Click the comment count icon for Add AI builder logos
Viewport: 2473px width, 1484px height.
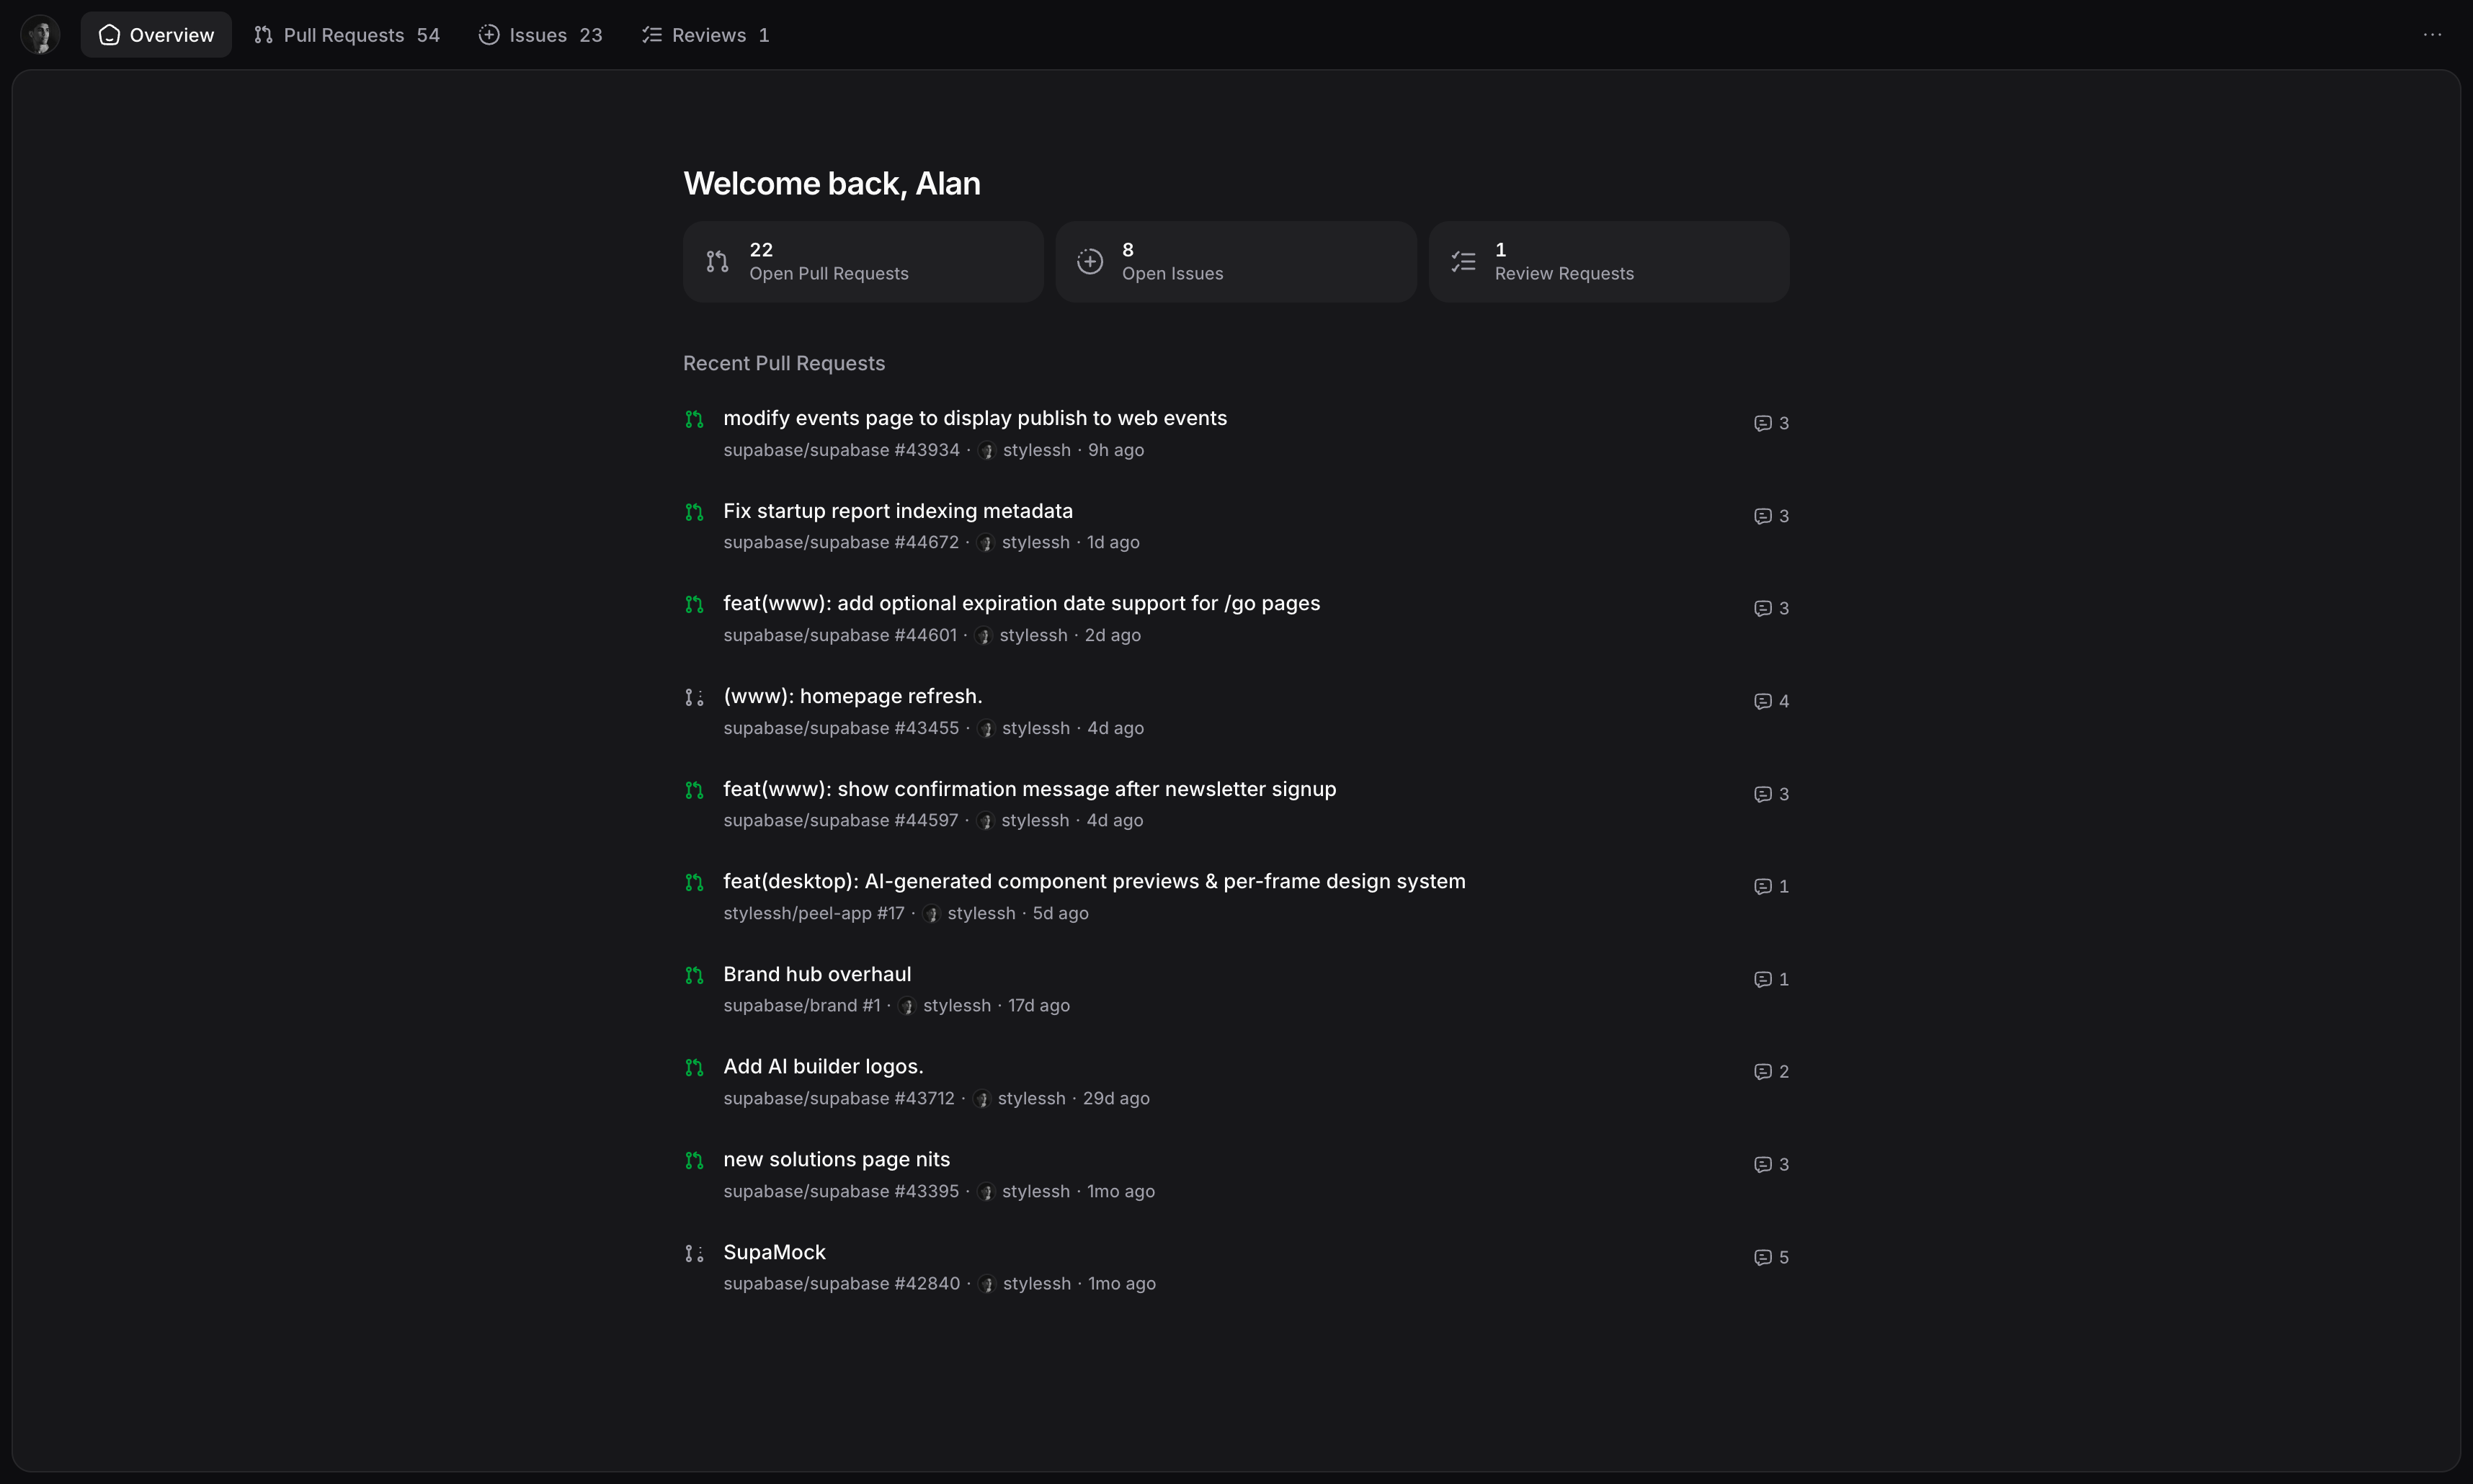(x=1762, y=1072)
